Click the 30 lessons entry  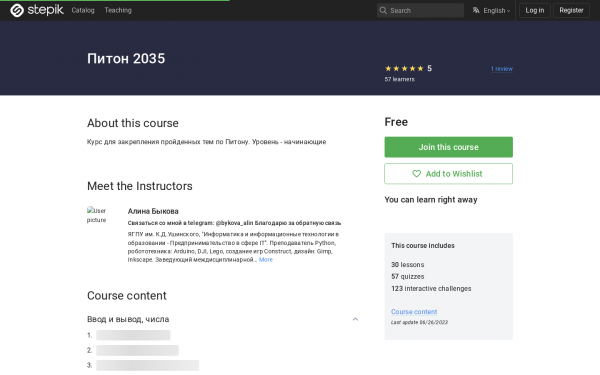pos(408,264)
